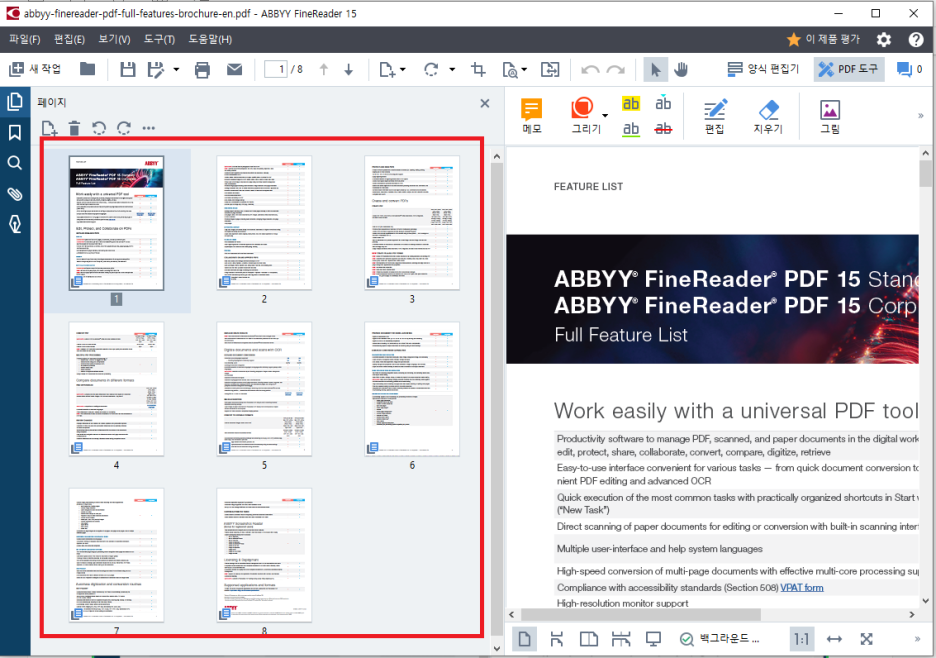The height and width of the screenshot is (658, 936).
Task: Click the Edit (편집) tool in PDF tools
Action: tap(715, 116)
